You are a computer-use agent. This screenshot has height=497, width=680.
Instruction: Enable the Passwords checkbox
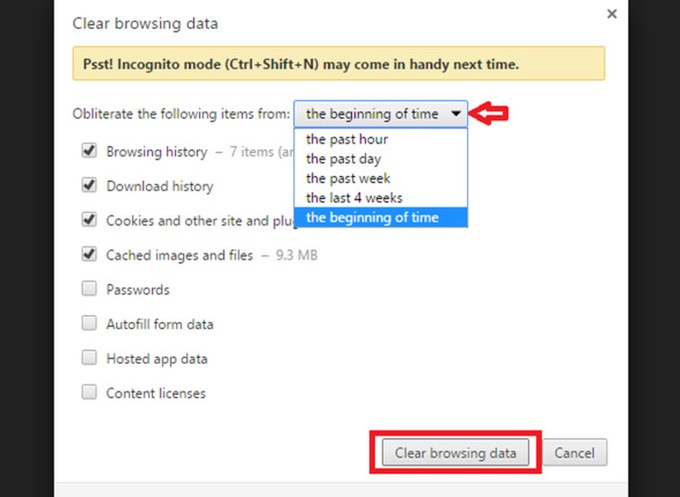[x=89, y=289]
